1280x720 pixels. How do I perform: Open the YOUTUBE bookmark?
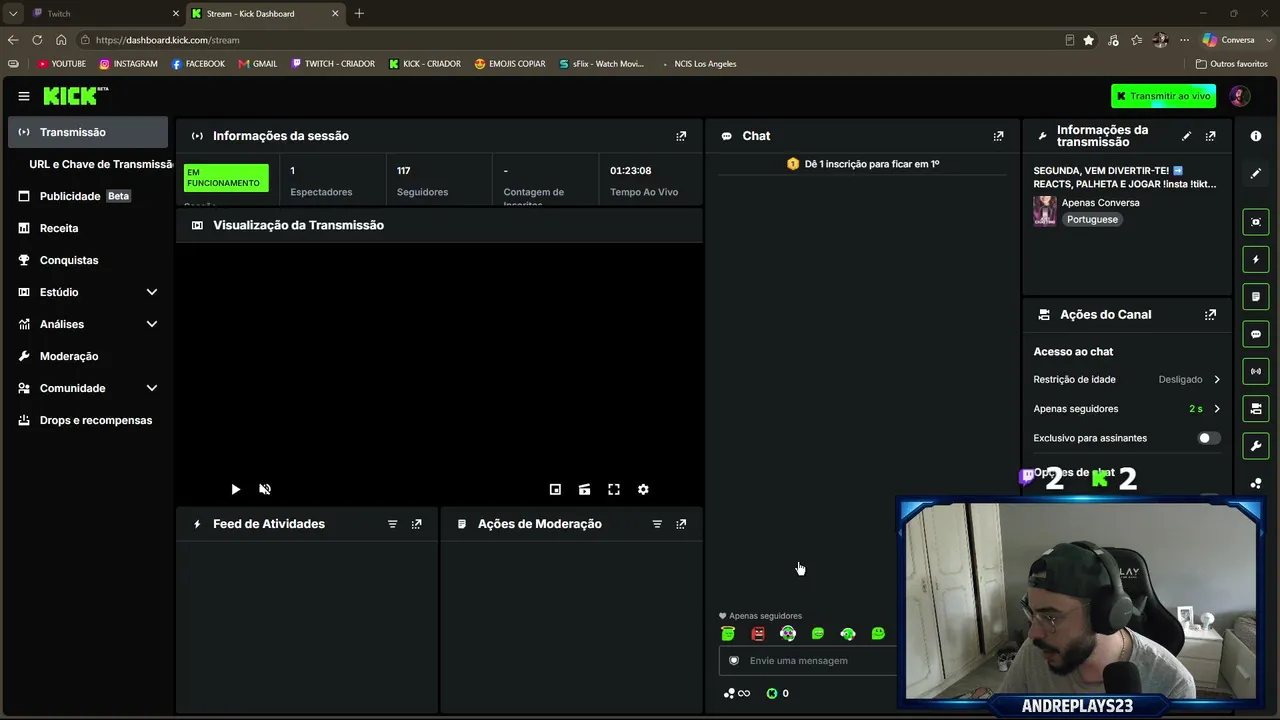point(61,64)
